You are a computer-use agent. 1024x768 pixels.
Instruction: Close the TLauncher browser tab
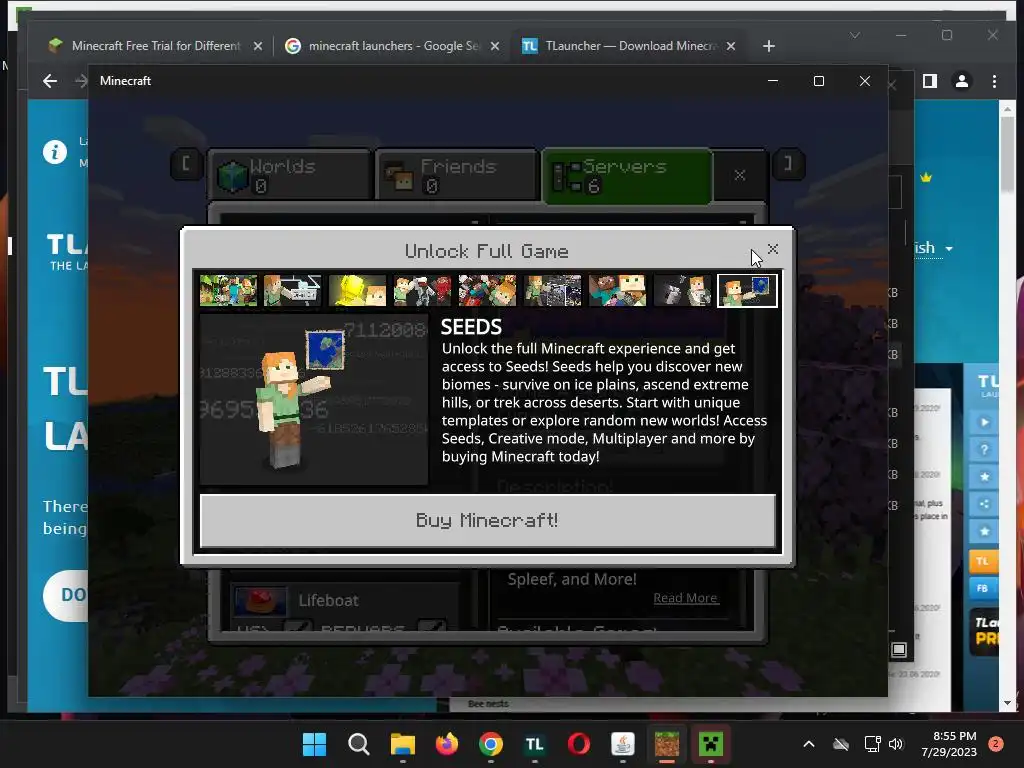(x=731, y=46)
